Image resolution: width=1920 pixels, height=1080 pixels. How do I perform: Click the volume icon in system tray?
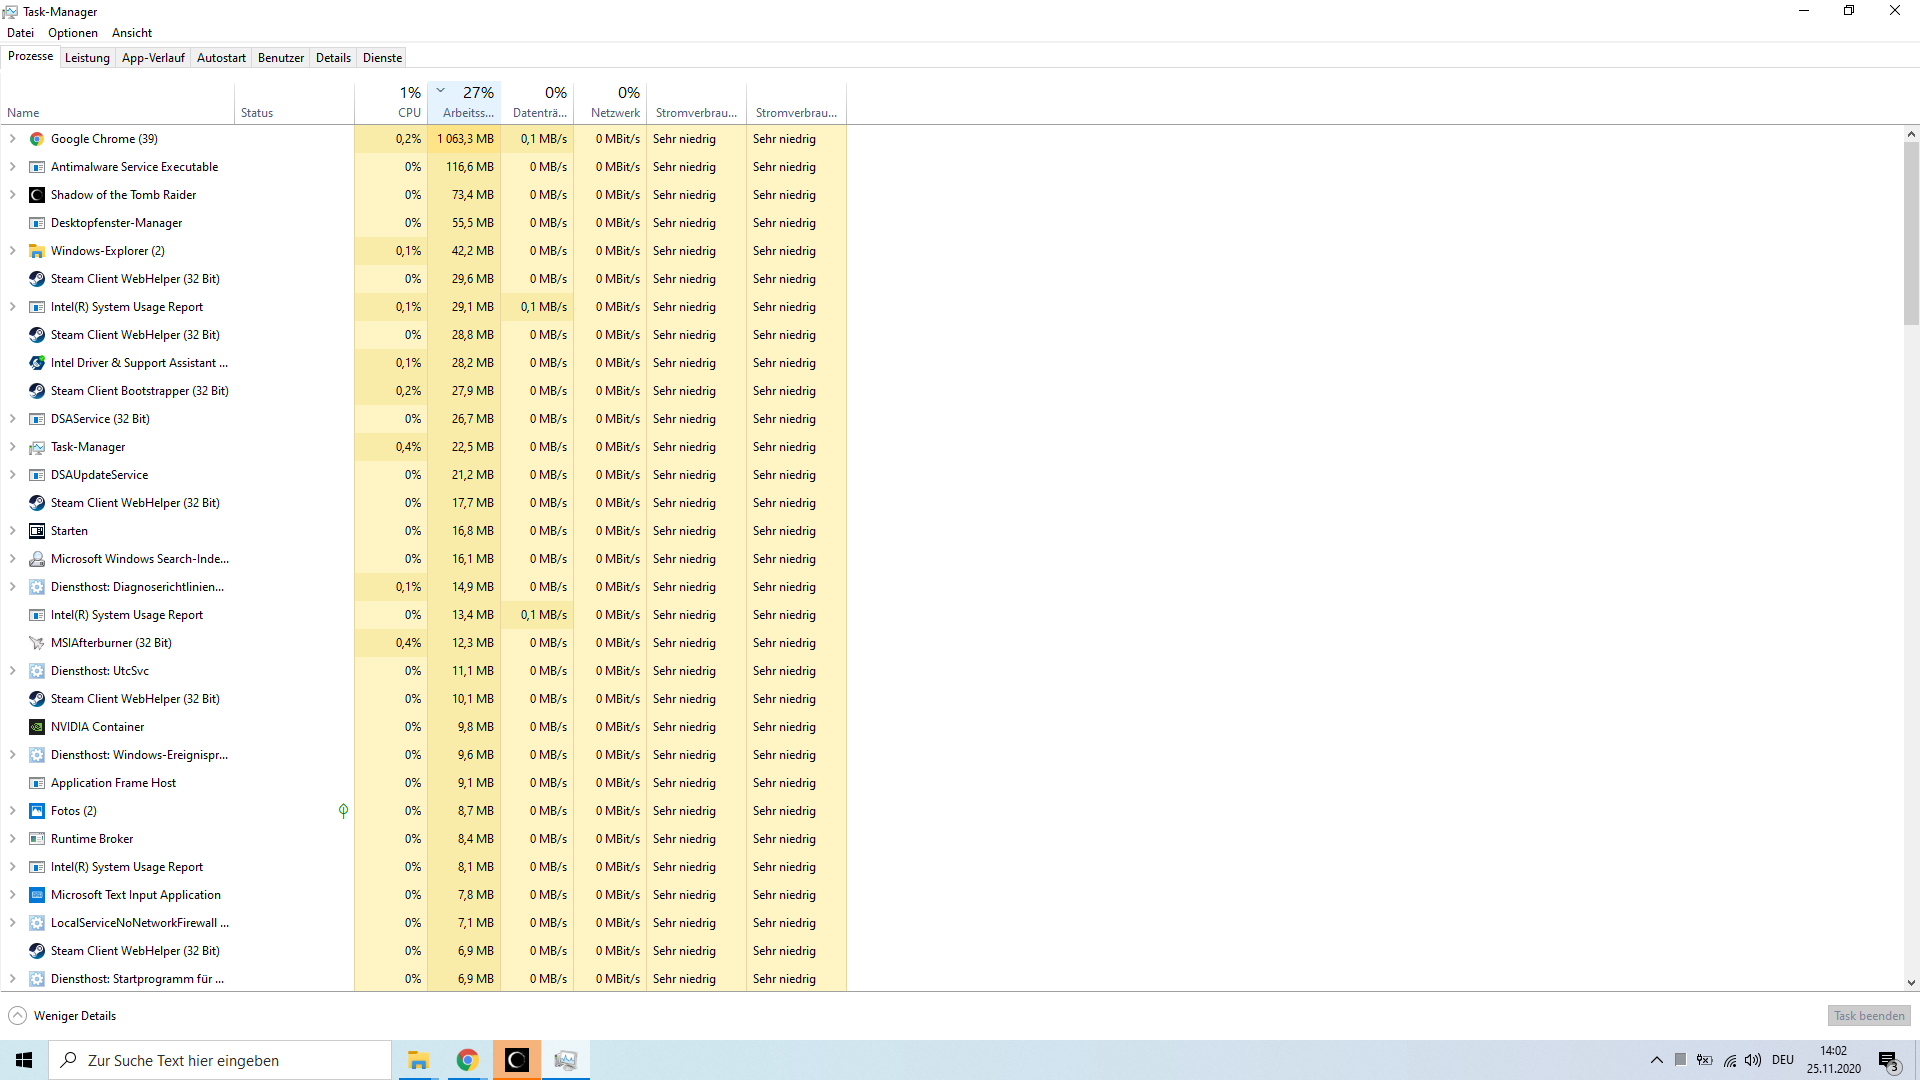pyautogui.click(x=1753, y=1060)
